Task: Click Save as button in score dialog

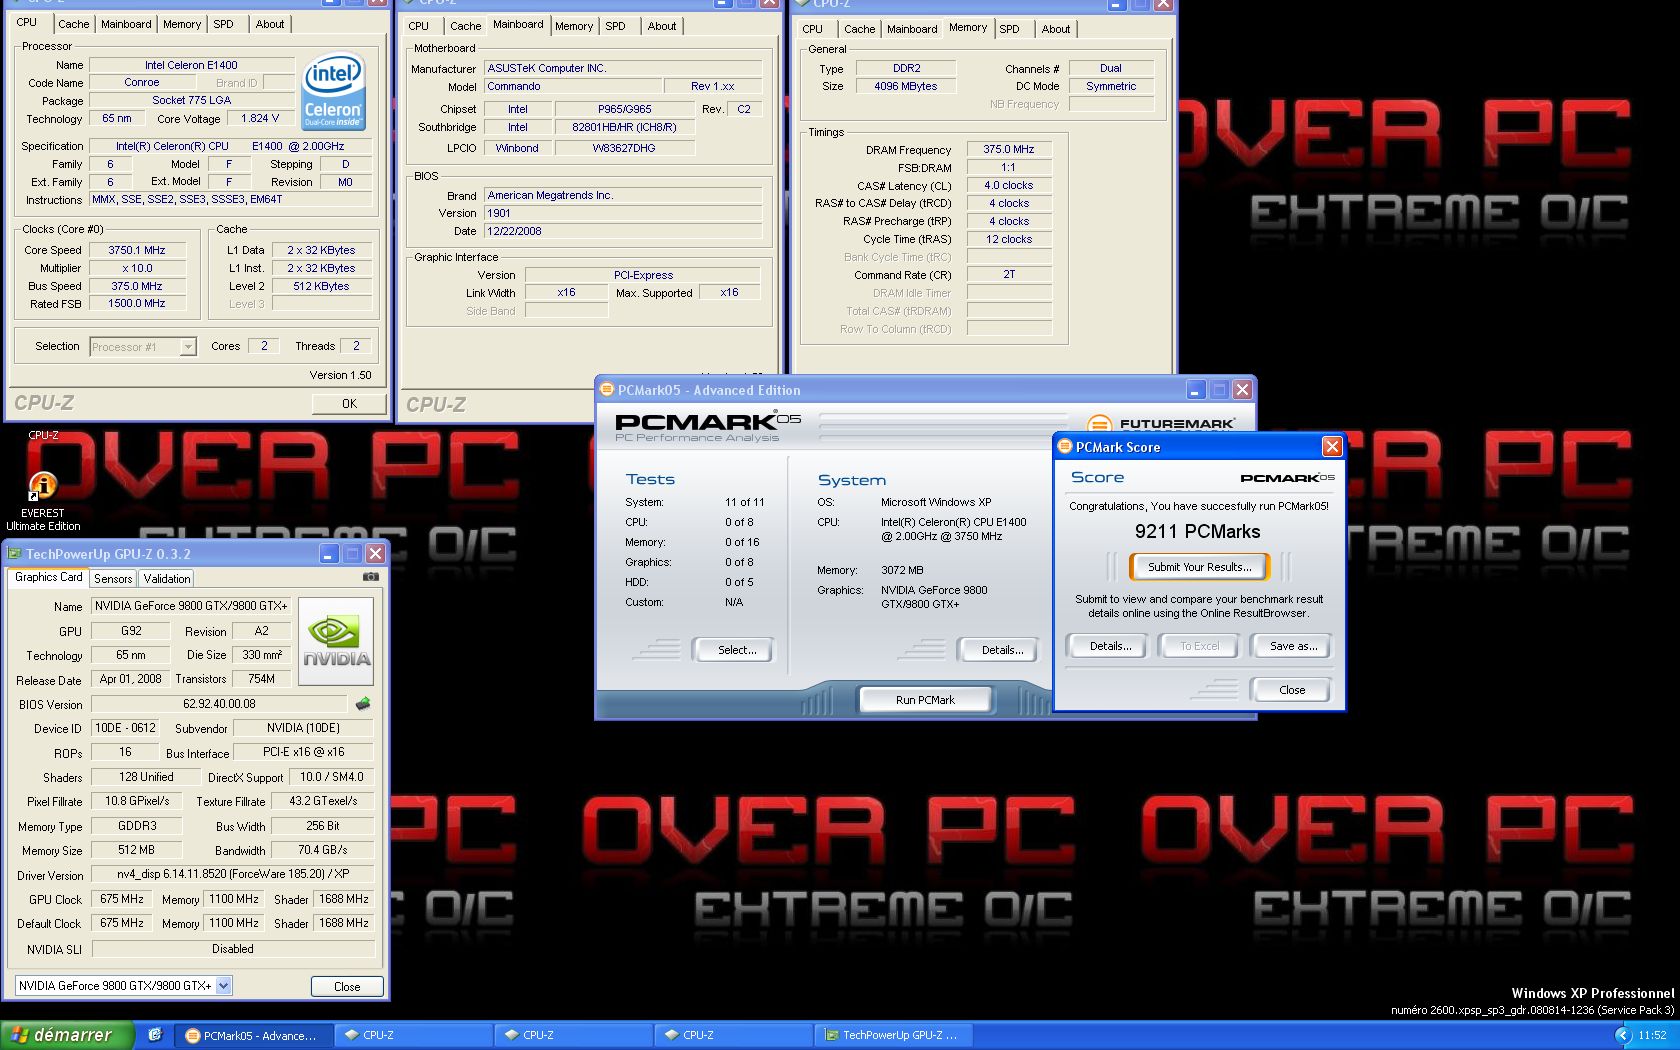Action: tap(1293, 646)
